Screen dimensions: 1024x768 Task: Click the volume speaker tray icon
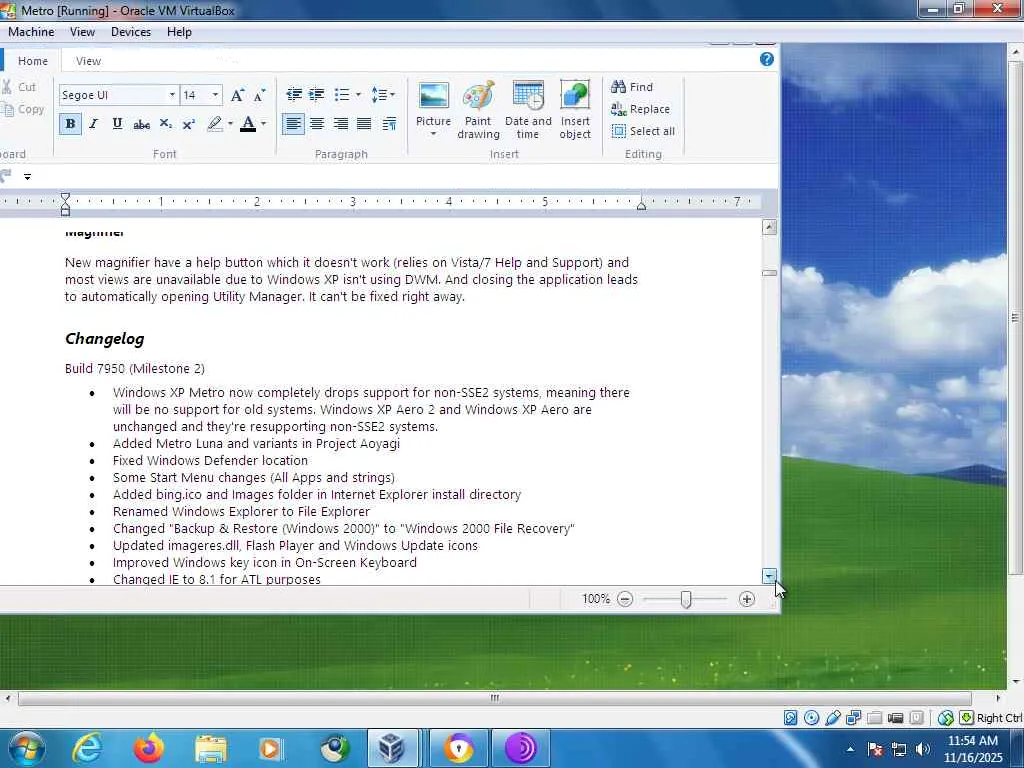922,749
